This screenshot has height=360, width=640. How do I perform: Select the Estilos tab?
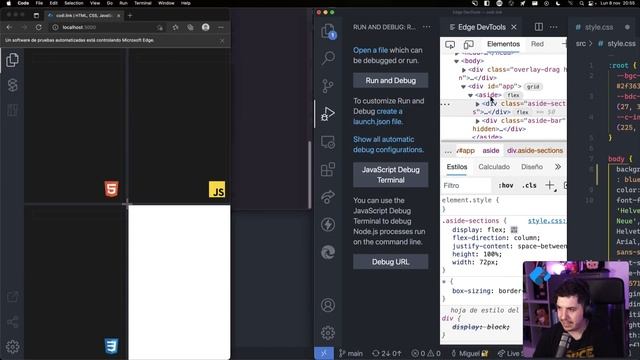[x=457, y=167]
